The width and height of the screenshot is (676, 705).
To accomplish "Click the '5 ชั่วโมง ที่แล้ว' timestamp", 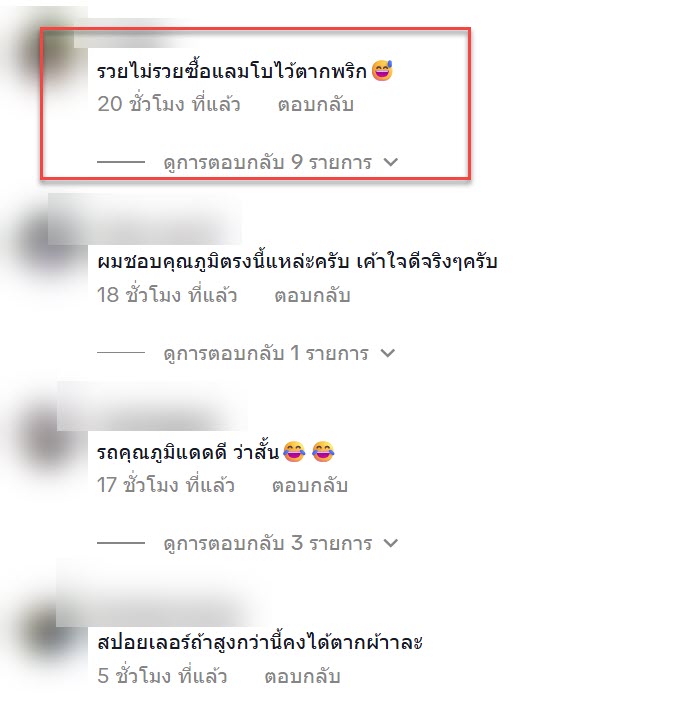I will pos(162,676).
